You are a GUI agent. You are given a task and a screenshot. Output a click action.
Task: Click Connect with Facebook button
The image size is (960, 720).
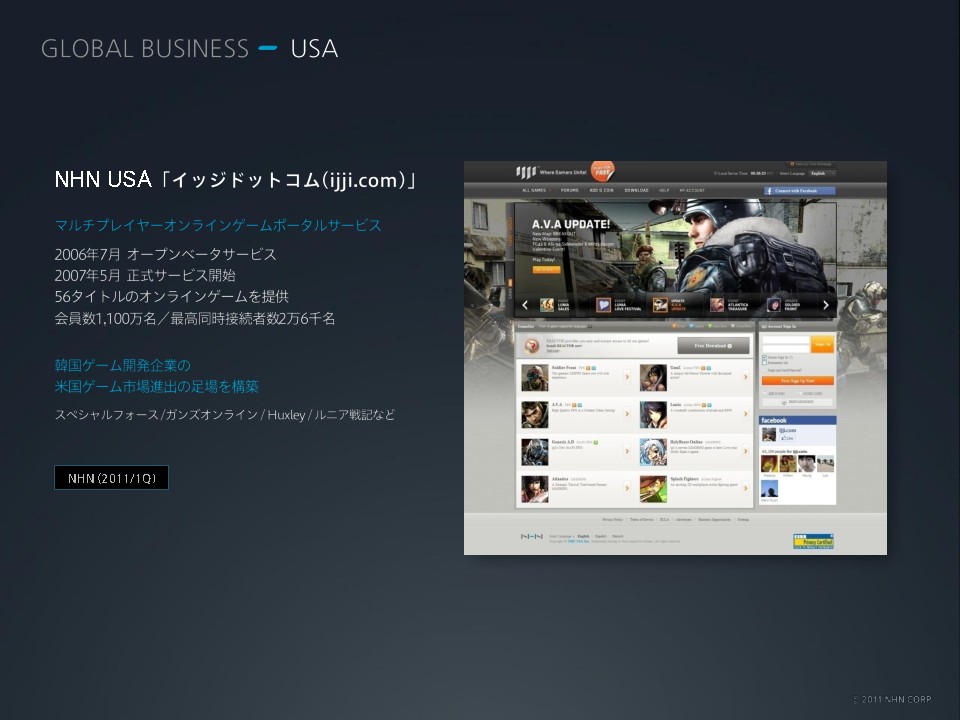pos(799,191)
